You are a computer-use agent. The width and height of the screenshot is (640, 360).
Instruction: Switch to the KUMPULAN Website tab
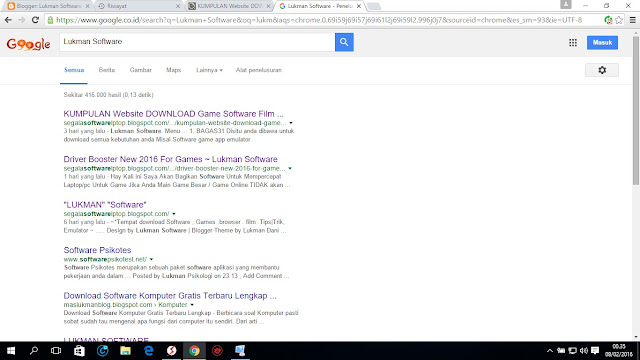[229, 6]
